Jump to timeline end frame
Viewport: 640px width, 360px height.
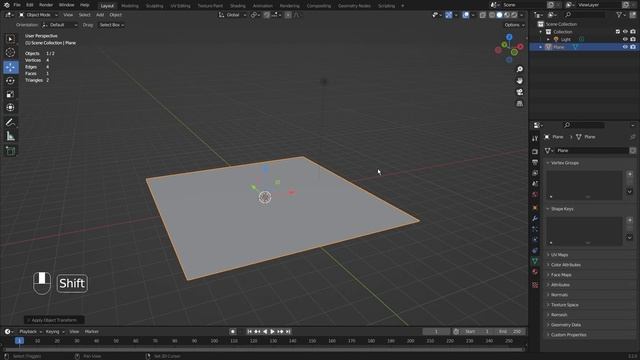pos(288,332)
